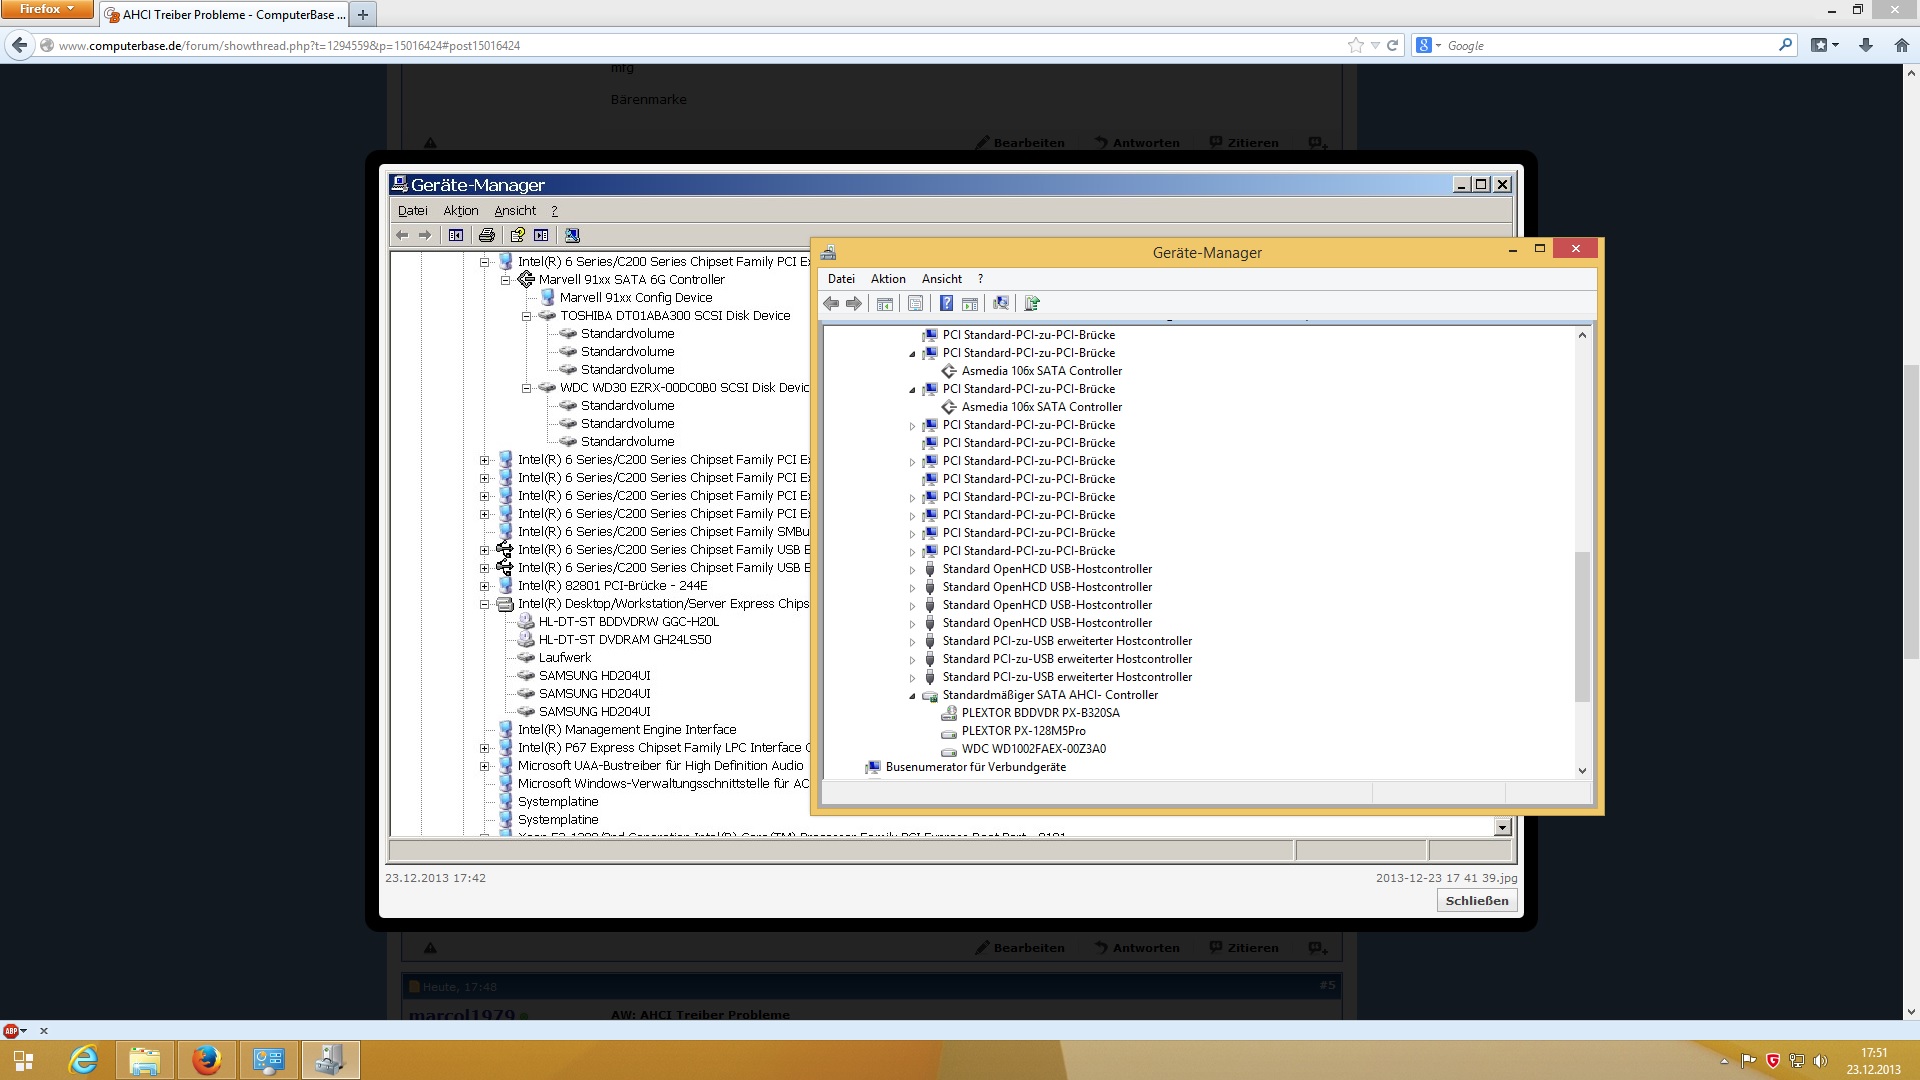Toggle the console tree pane toolbar icon

pos(885,304)
